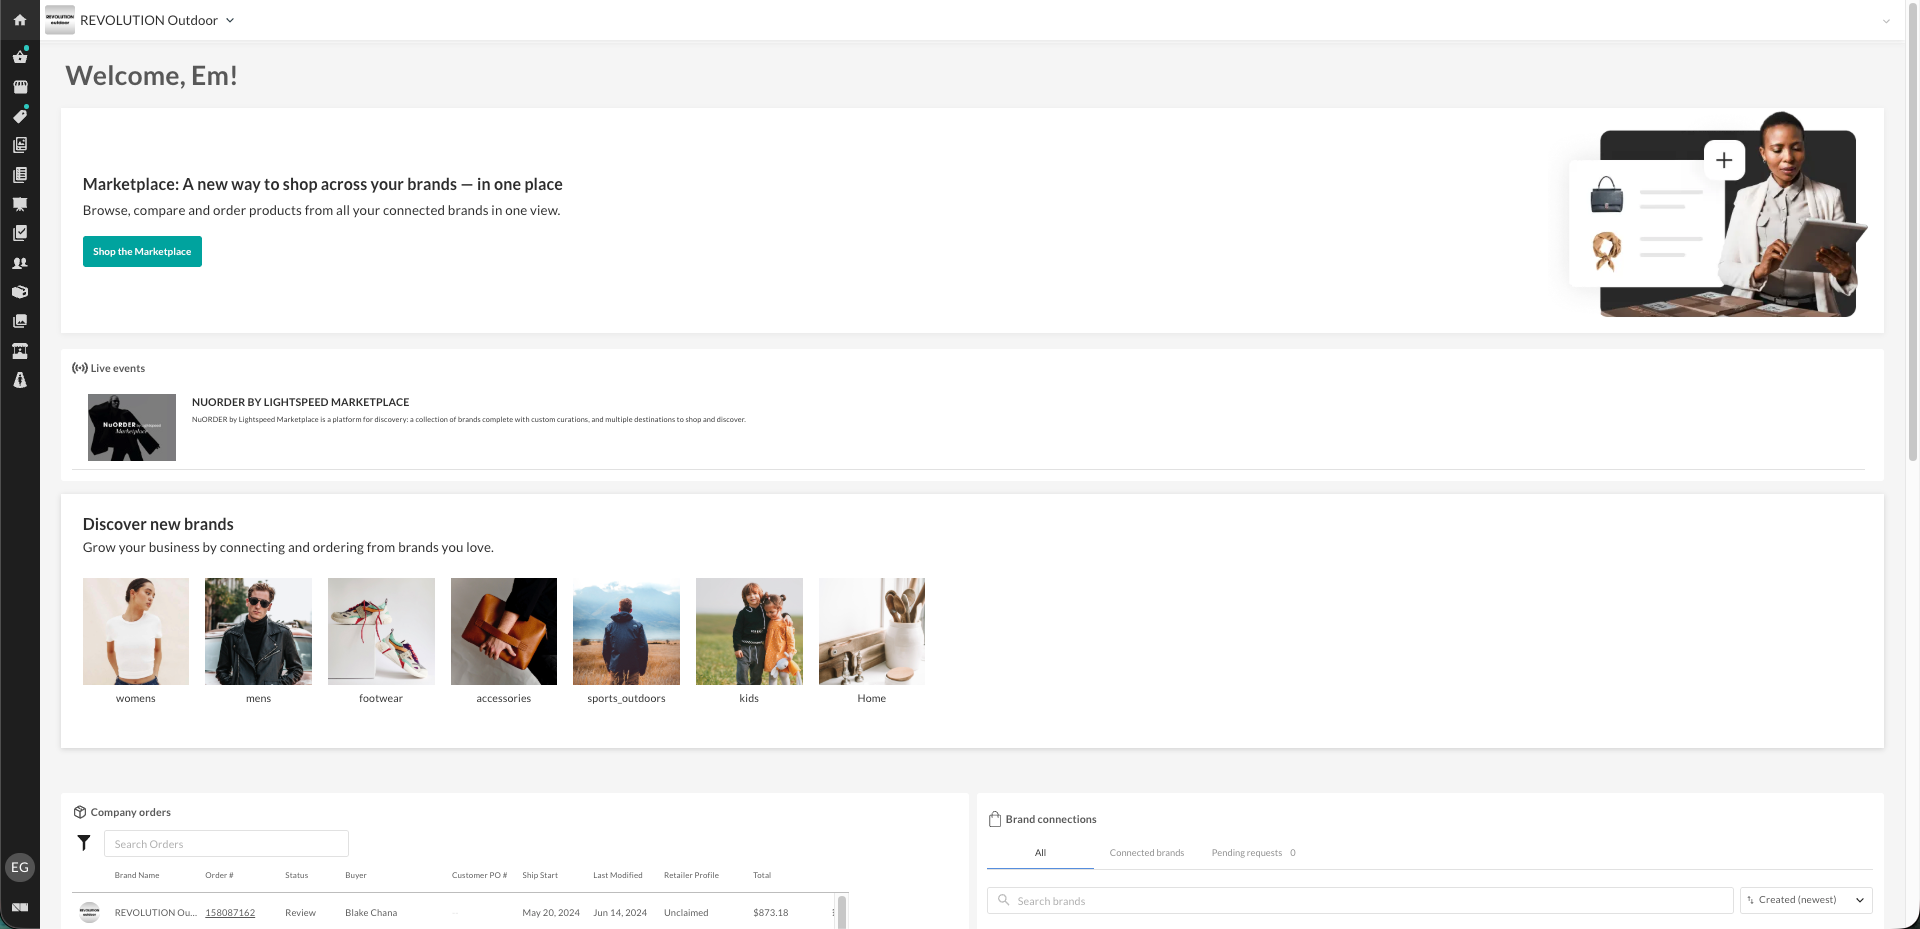Open the presentation board sidebar icon
This screenshot has width=1920, height=929.
tap(20, 204)
